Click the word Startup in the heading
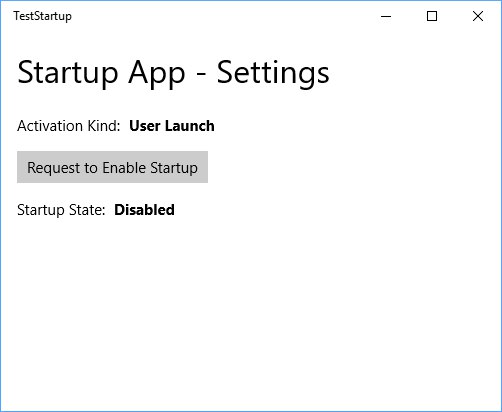The width and height of the screenshot is (502, 412). point(68,74)
